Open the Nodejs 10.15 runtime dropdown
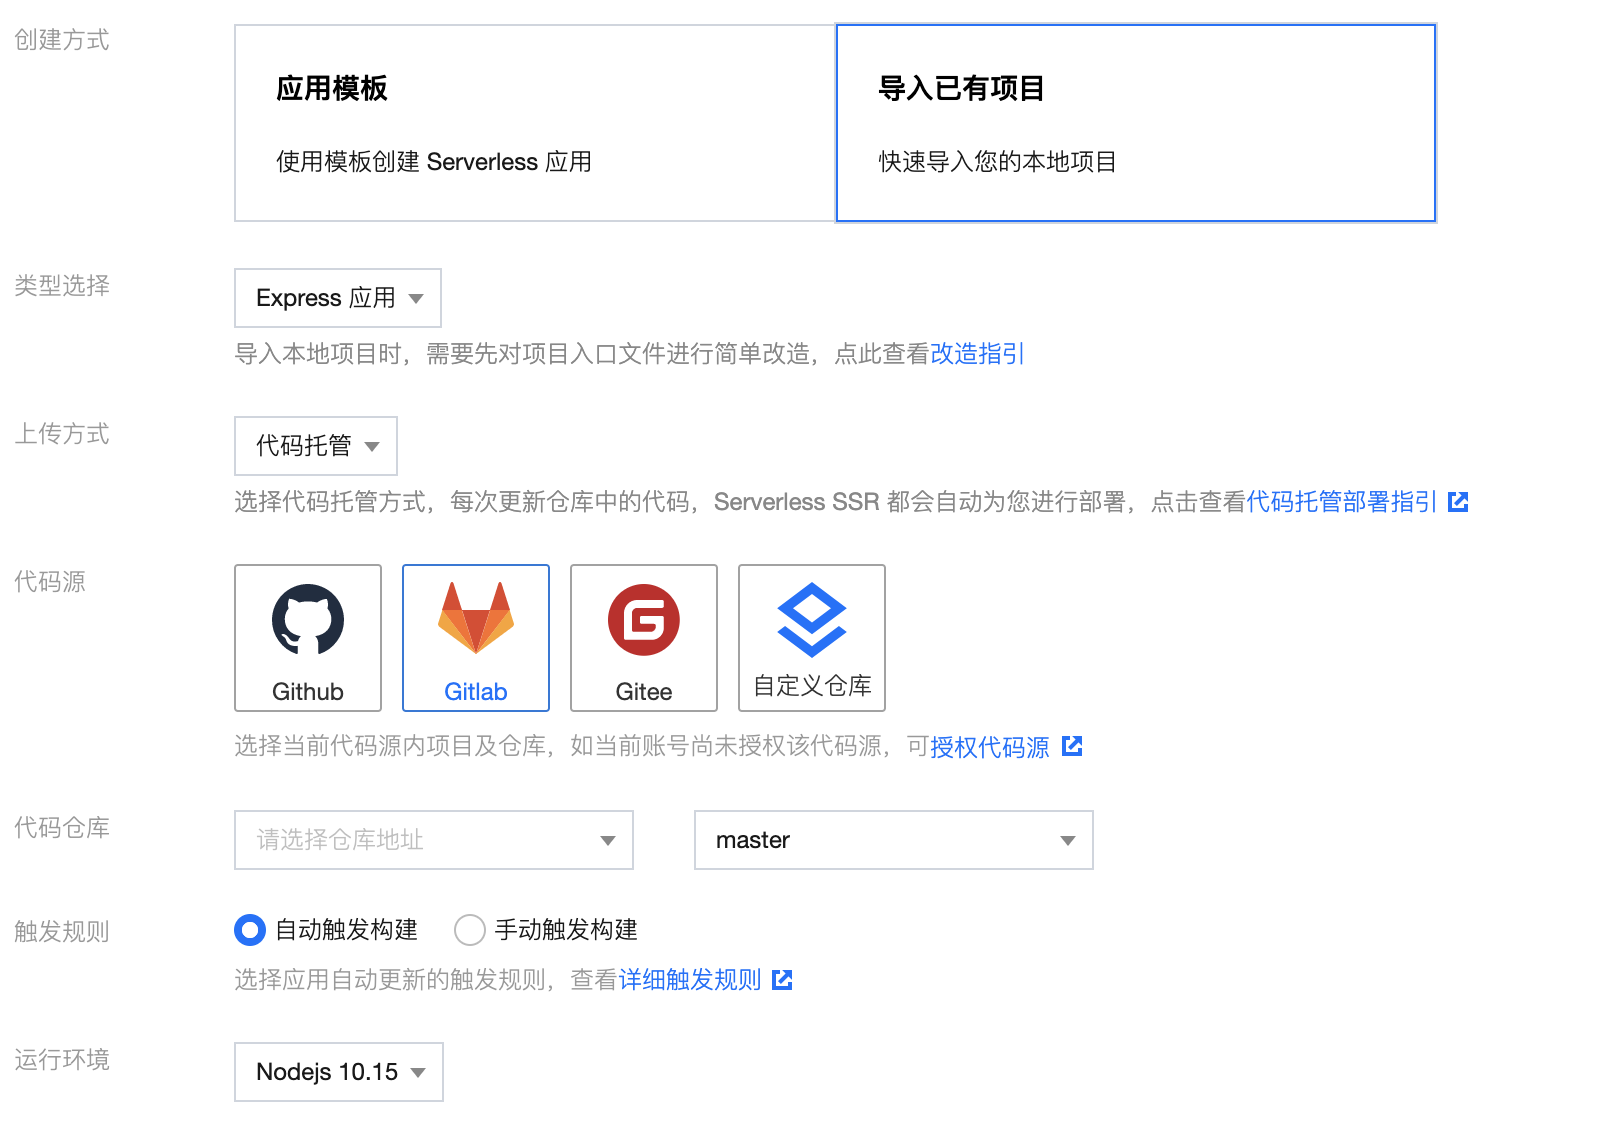The image size is (1608, 1144). pyautogui.click(x=339, y=1072)
